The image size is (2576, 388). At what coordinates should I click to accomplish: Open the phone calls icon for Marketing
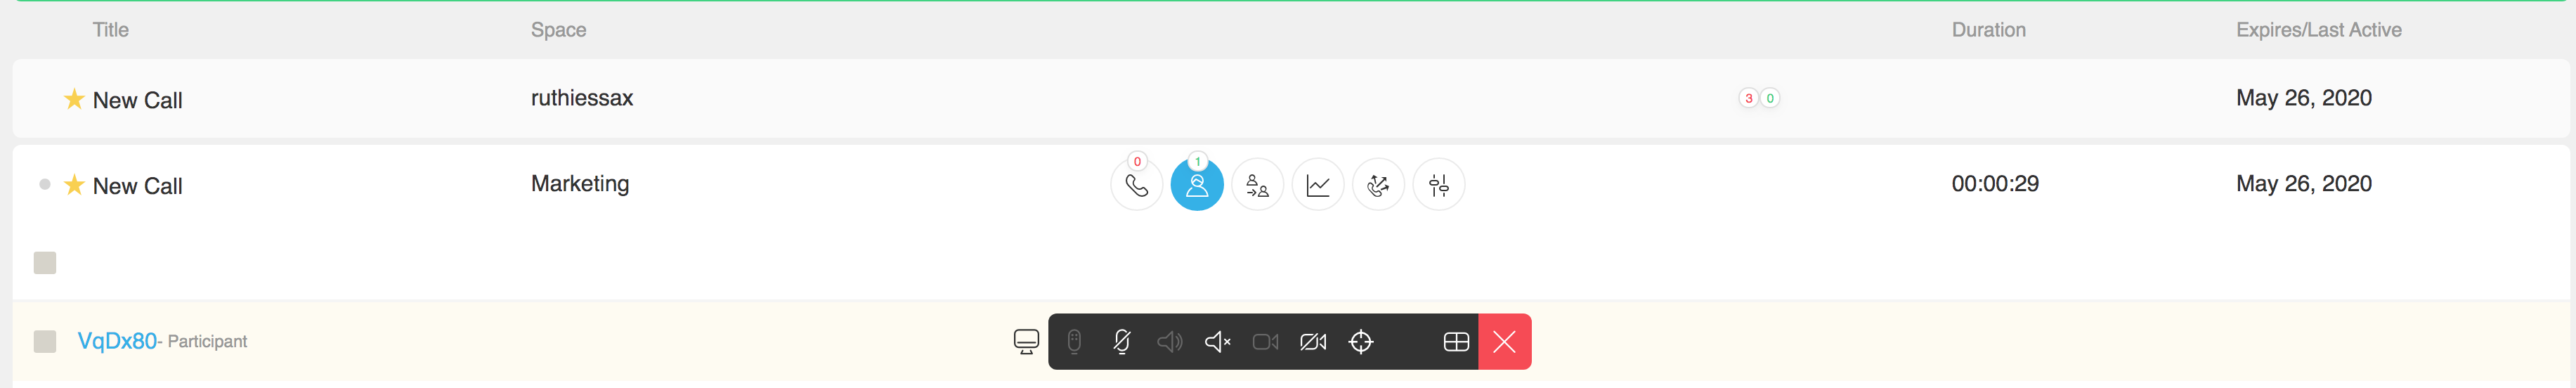click(1136, 185)
